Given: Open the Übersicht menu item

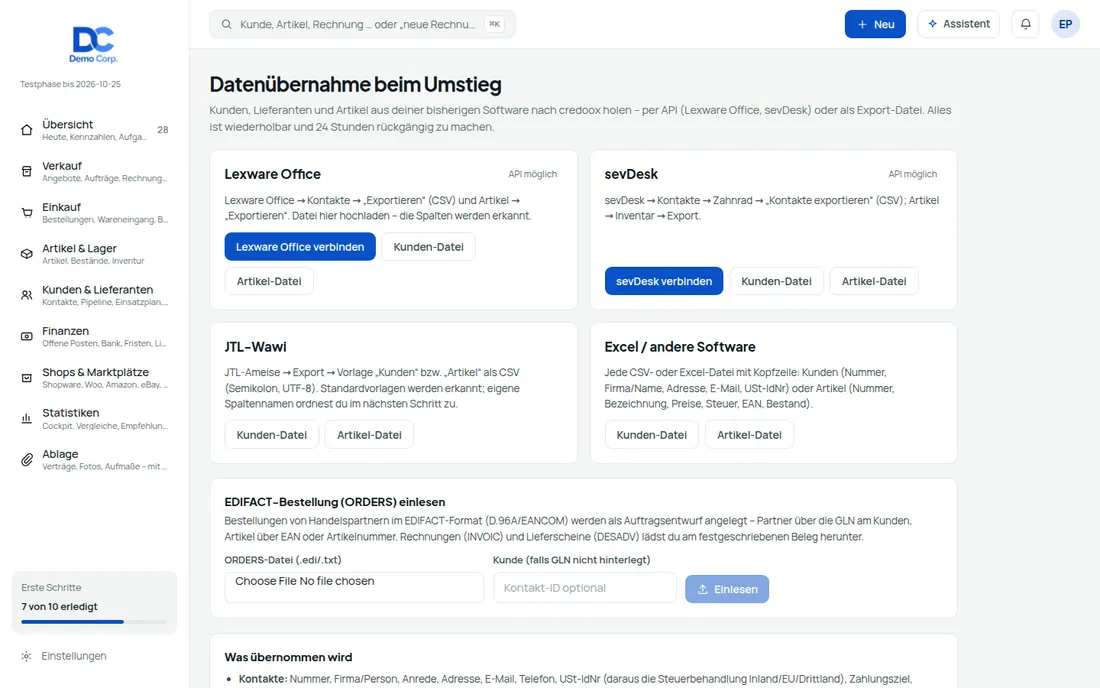Looking at the screenshot, I should tap(95, 130).
